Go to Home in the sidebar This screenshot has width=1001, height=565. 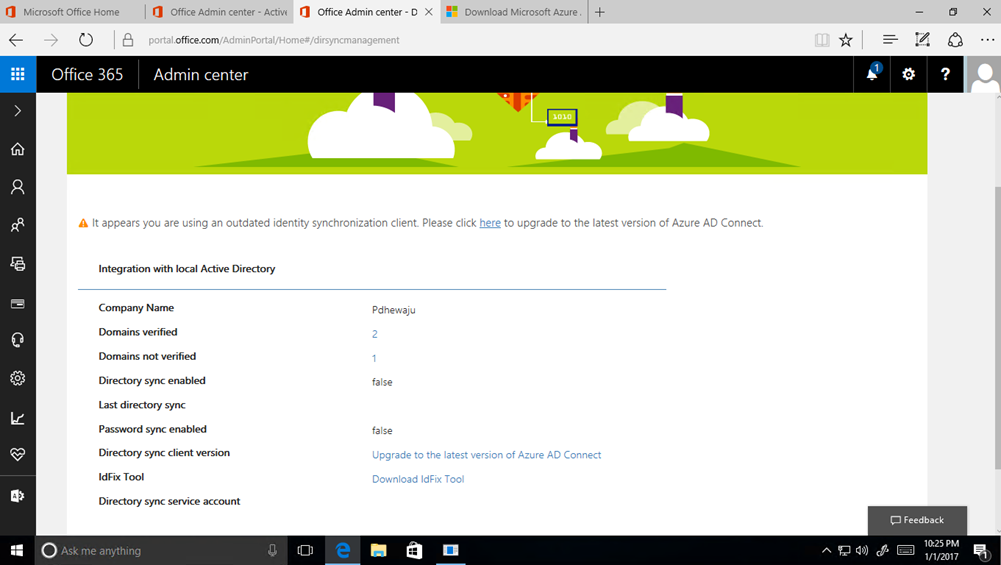coord(18,149)
